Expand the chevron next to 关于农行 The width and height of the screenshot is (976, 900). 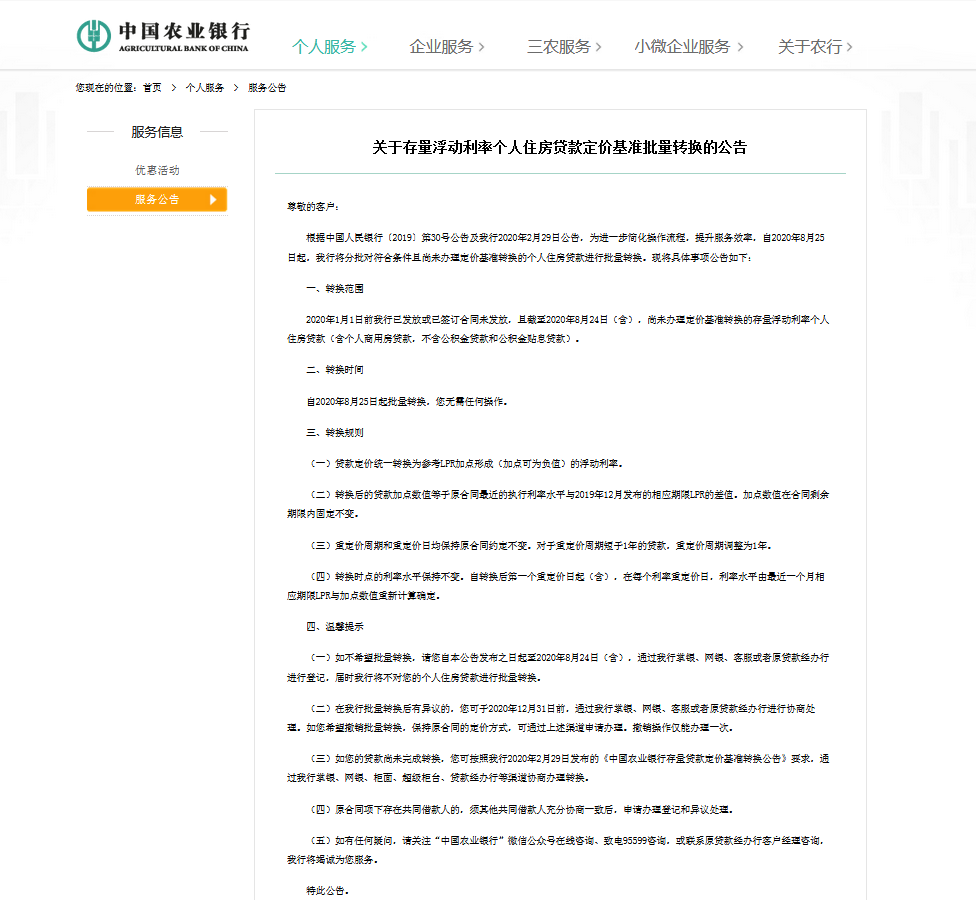pyautogui.click(x=849, y=45)
